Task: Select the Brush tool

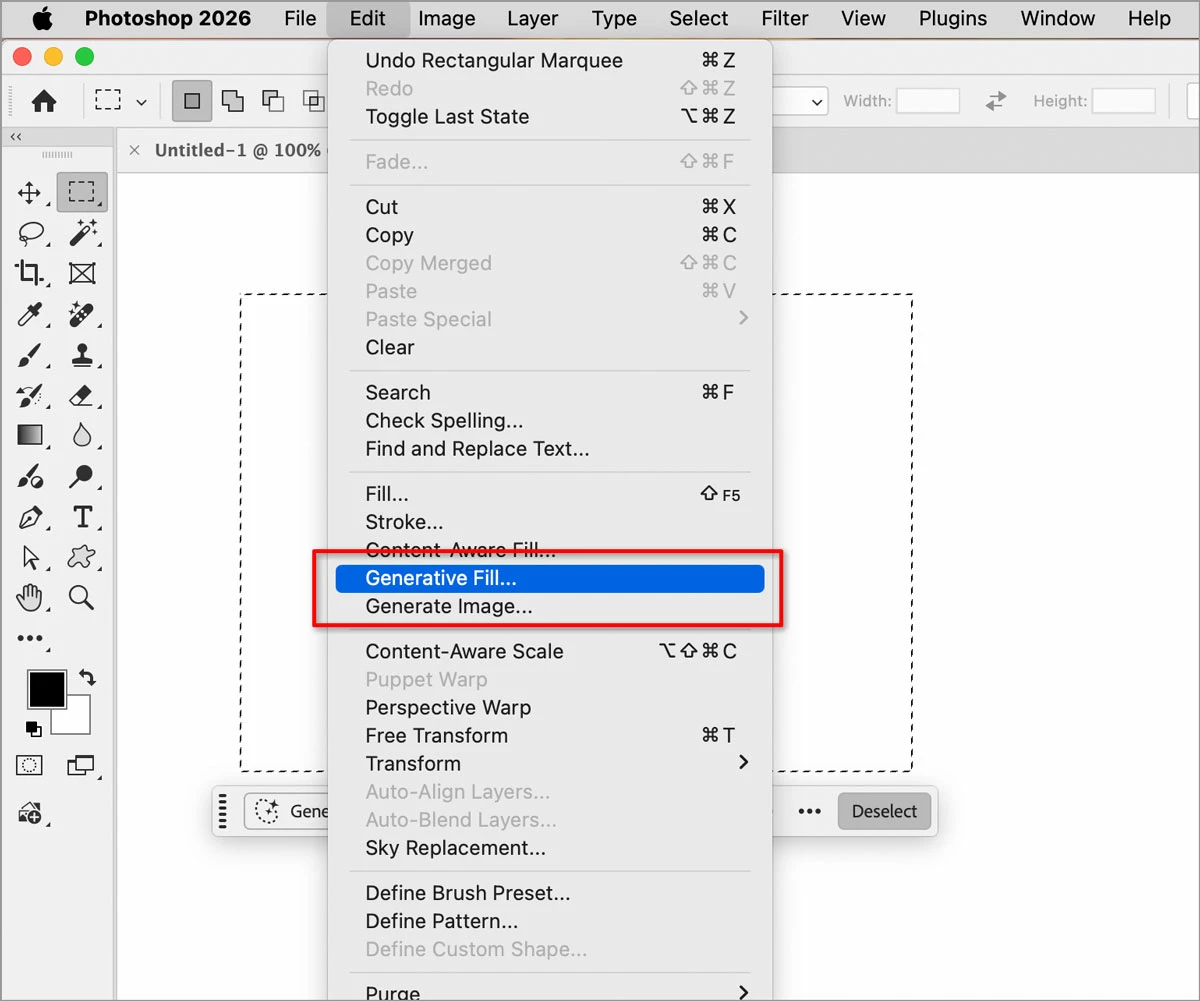Action: 30,355
